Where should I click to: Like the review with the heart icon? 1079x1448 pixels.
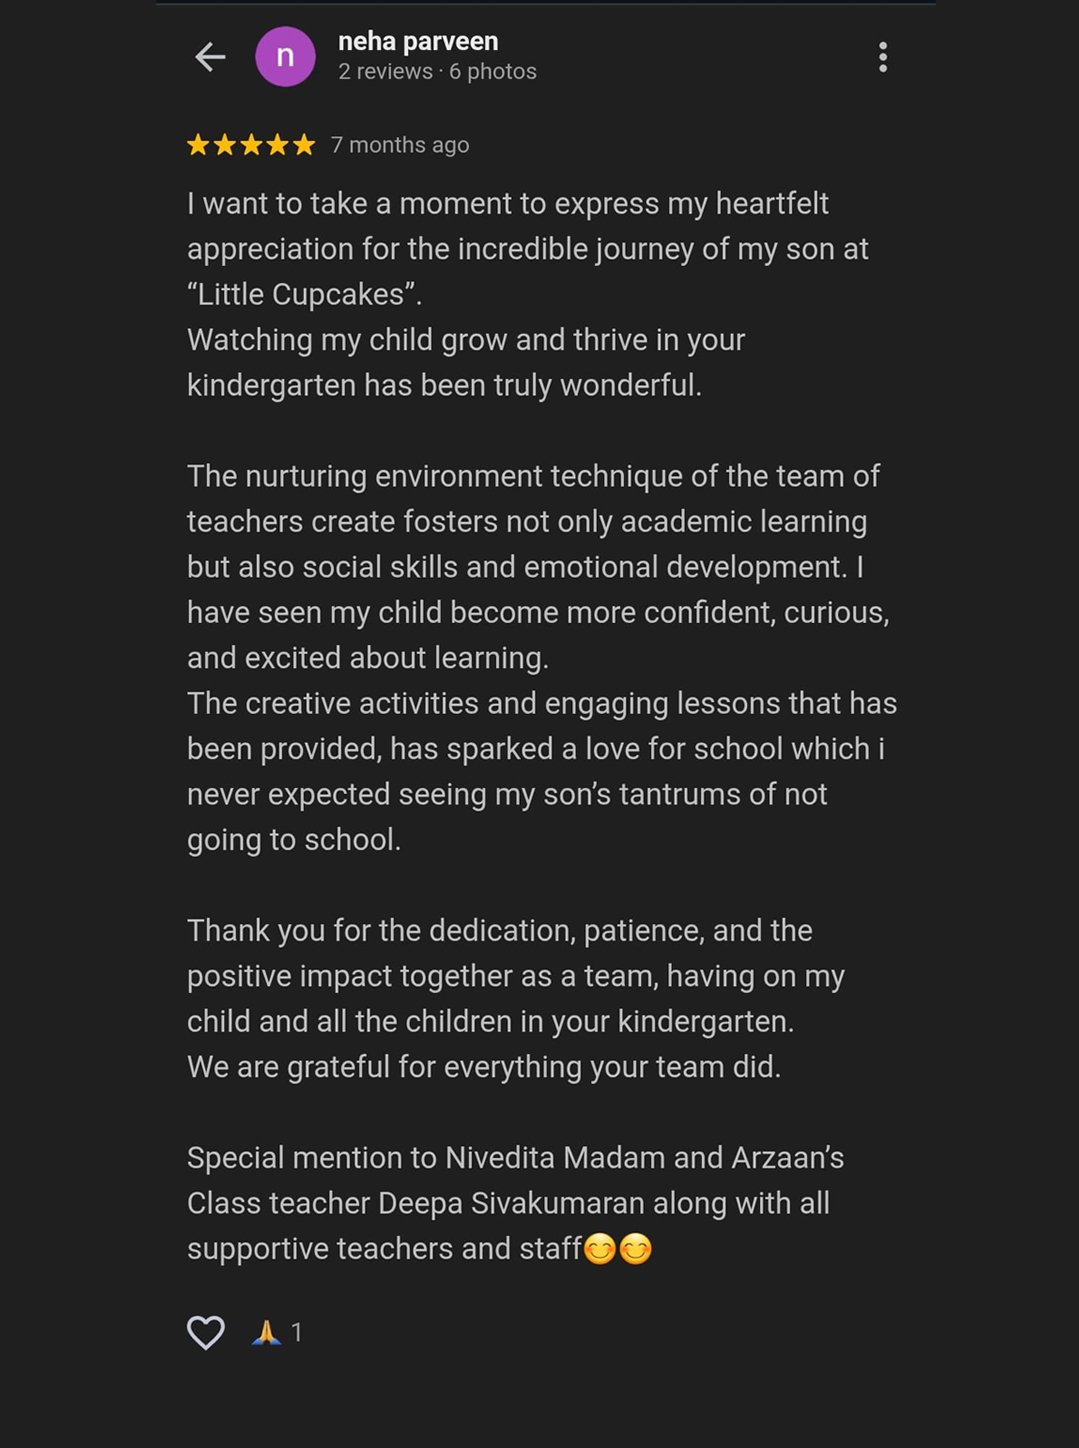(206, 1332)
